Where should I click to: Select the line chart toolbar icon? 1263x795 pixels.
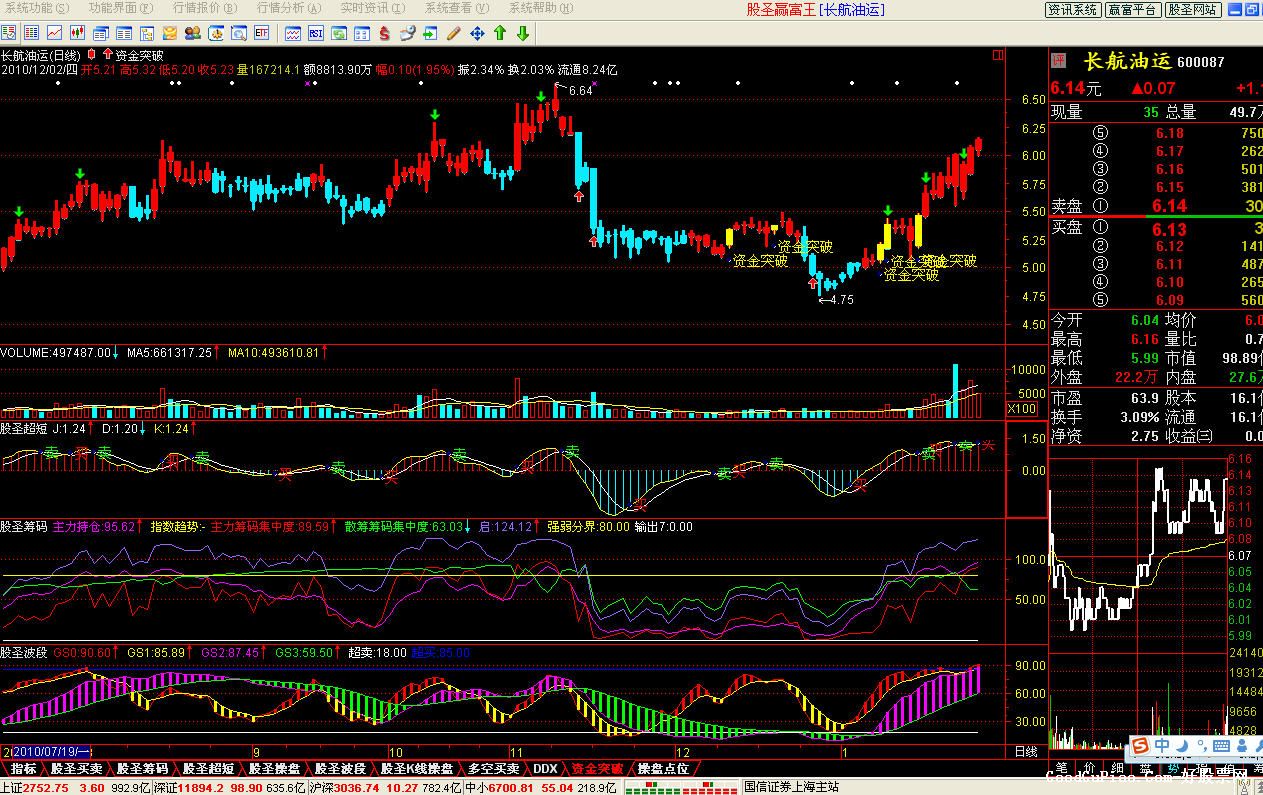54,33
